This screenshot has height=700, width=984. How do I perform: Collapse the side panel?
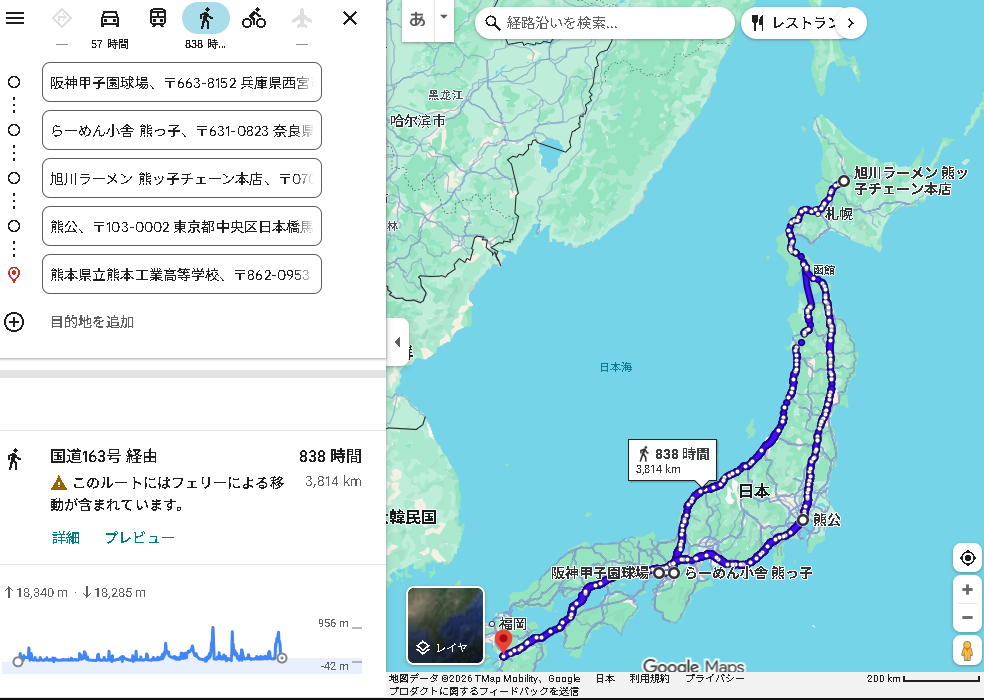coord(397,342)
